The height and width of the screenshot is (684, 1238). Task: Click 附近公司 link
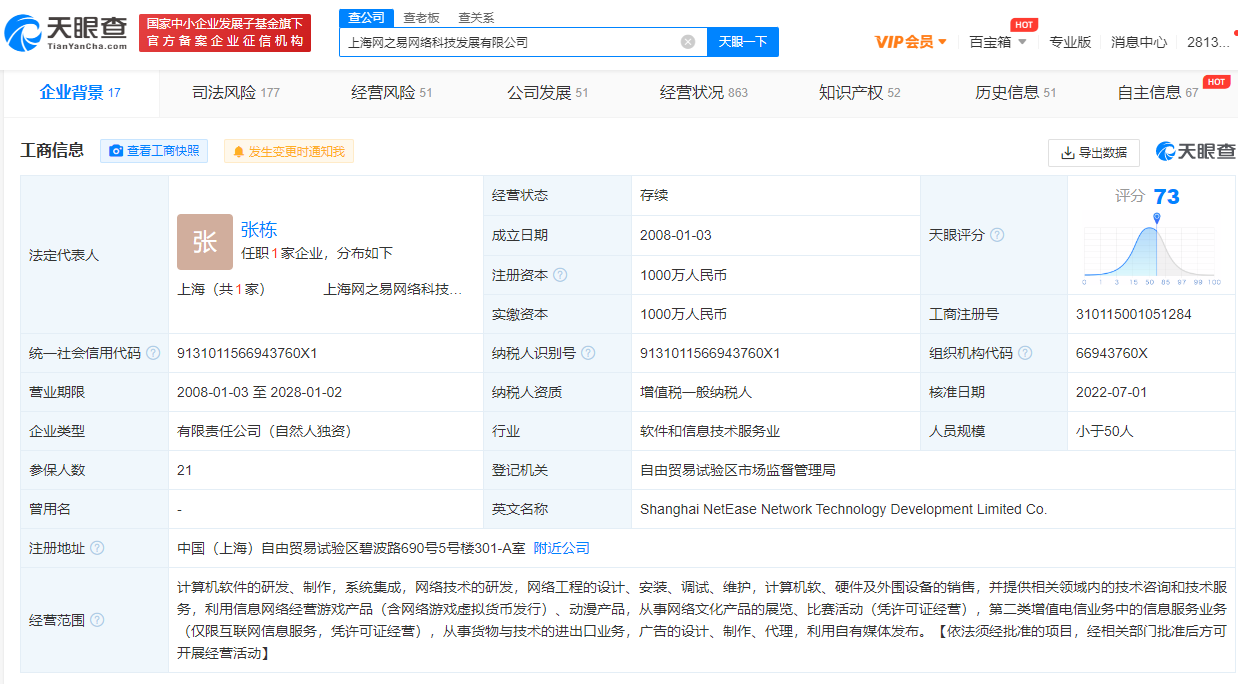coord(562,548)
